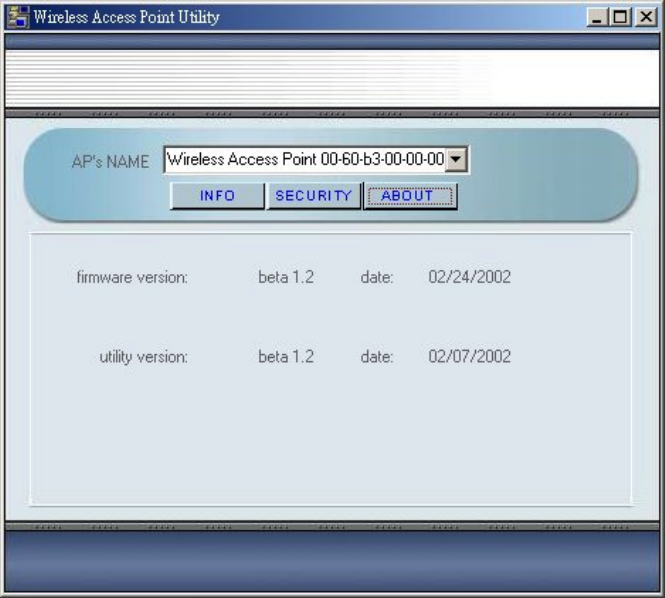
Task: Click the Wireless Access Point Utility title text
Action: [126, 17]
